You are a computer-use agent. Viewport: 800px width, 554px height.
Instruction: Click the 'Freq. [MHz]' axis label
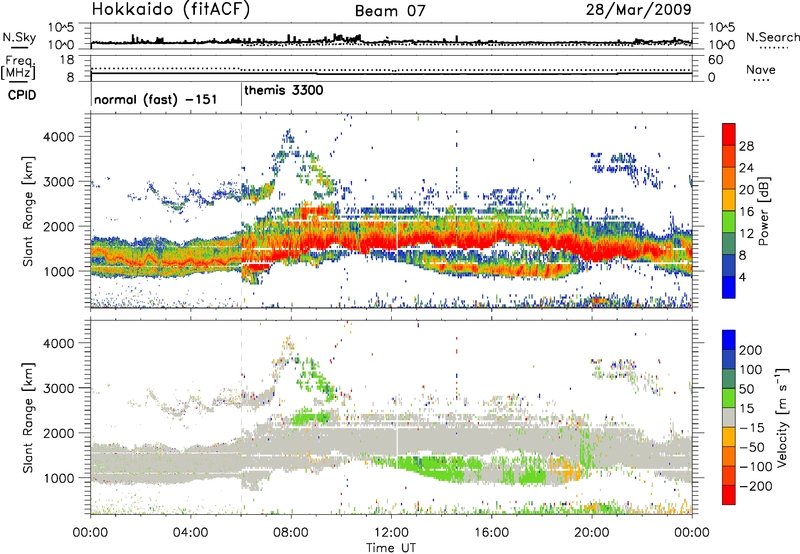pos(19,68)
